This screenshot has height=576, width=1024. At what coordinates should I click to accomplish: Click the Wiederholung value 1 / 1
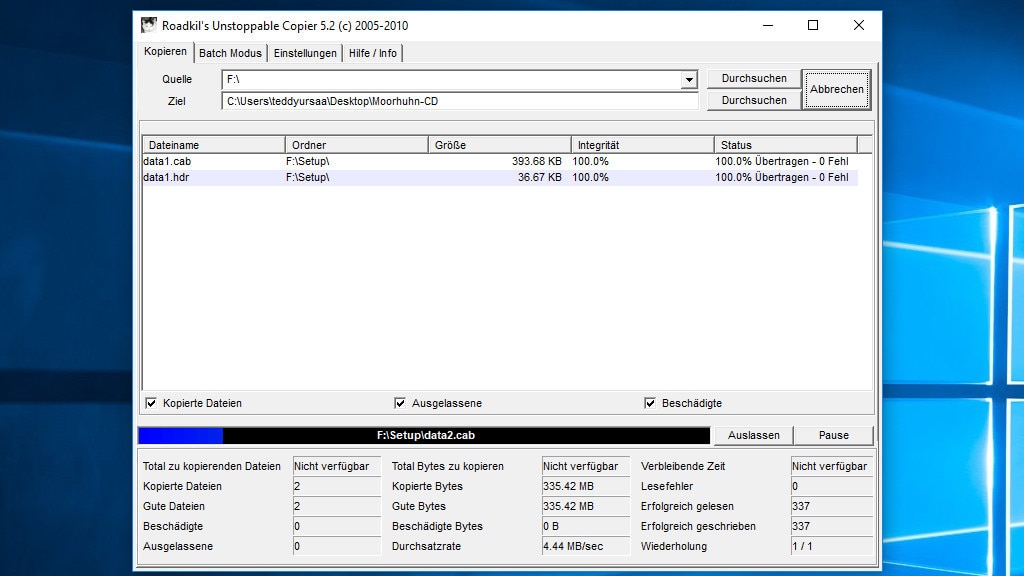[831, 546]
